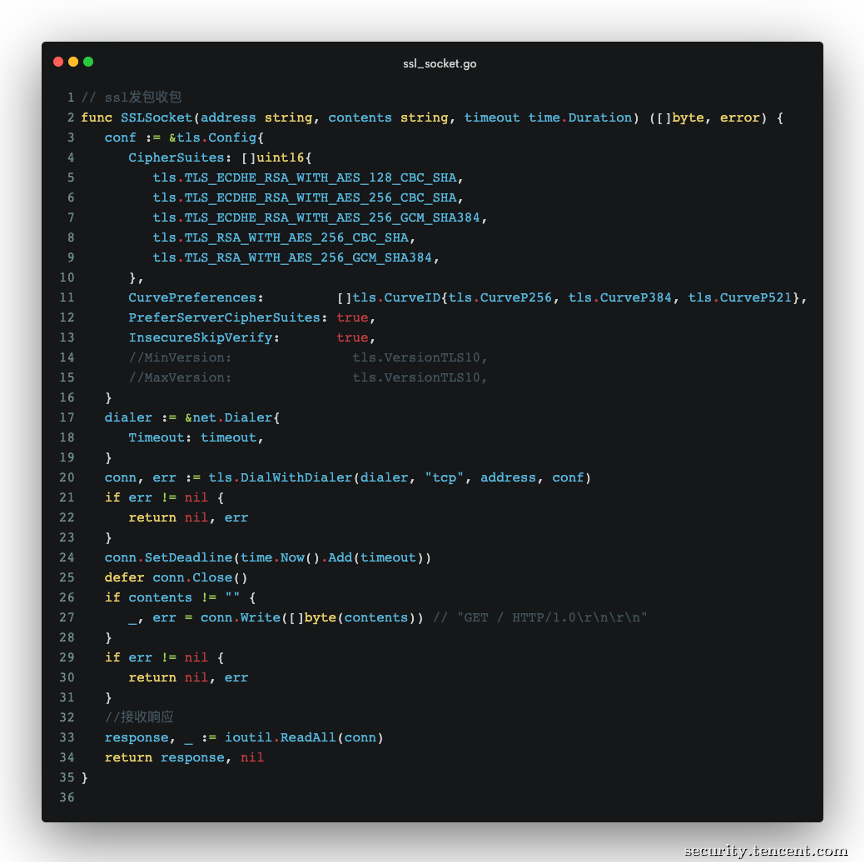Click the red close dot
This screenshot has width=864, height=862.
coord(58,62)
